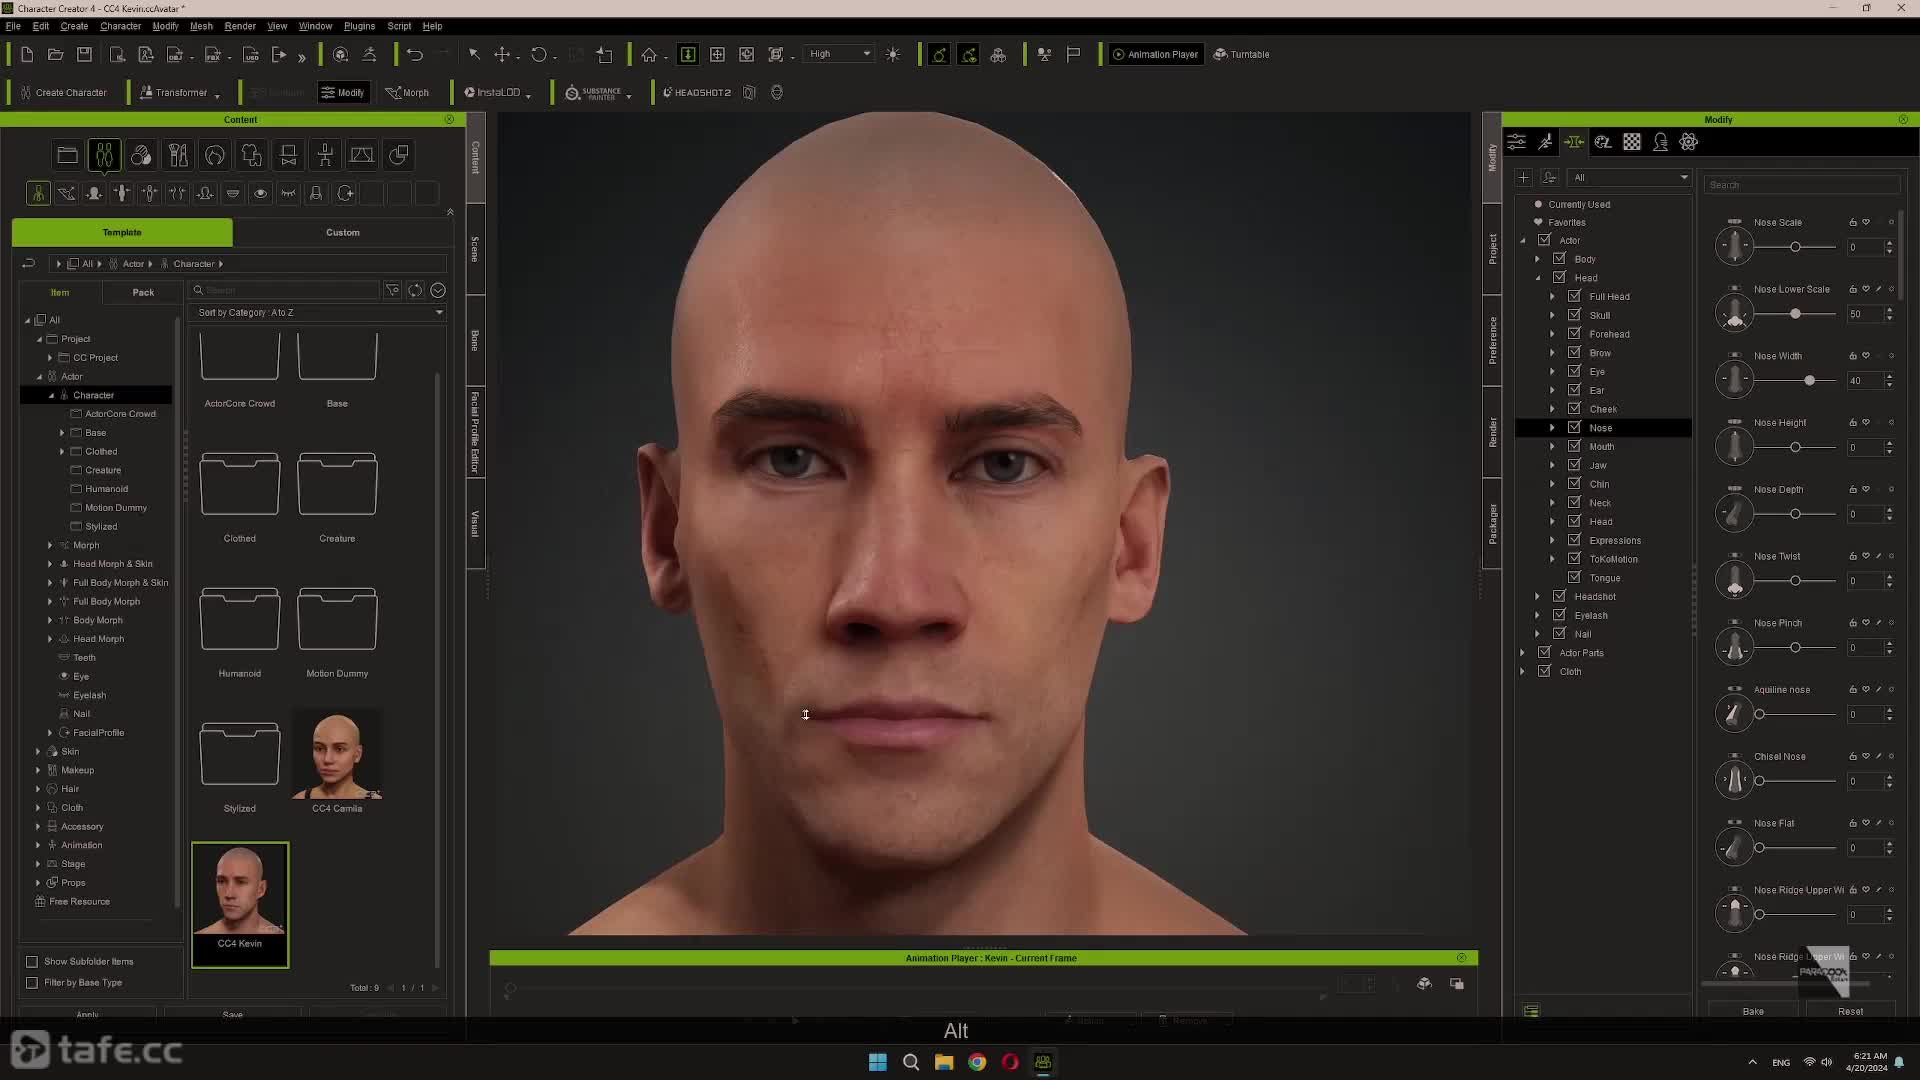The image size is (1920, 1080).
Task: Open the All filter dropdown in Modify
Action: (1629, 178)
